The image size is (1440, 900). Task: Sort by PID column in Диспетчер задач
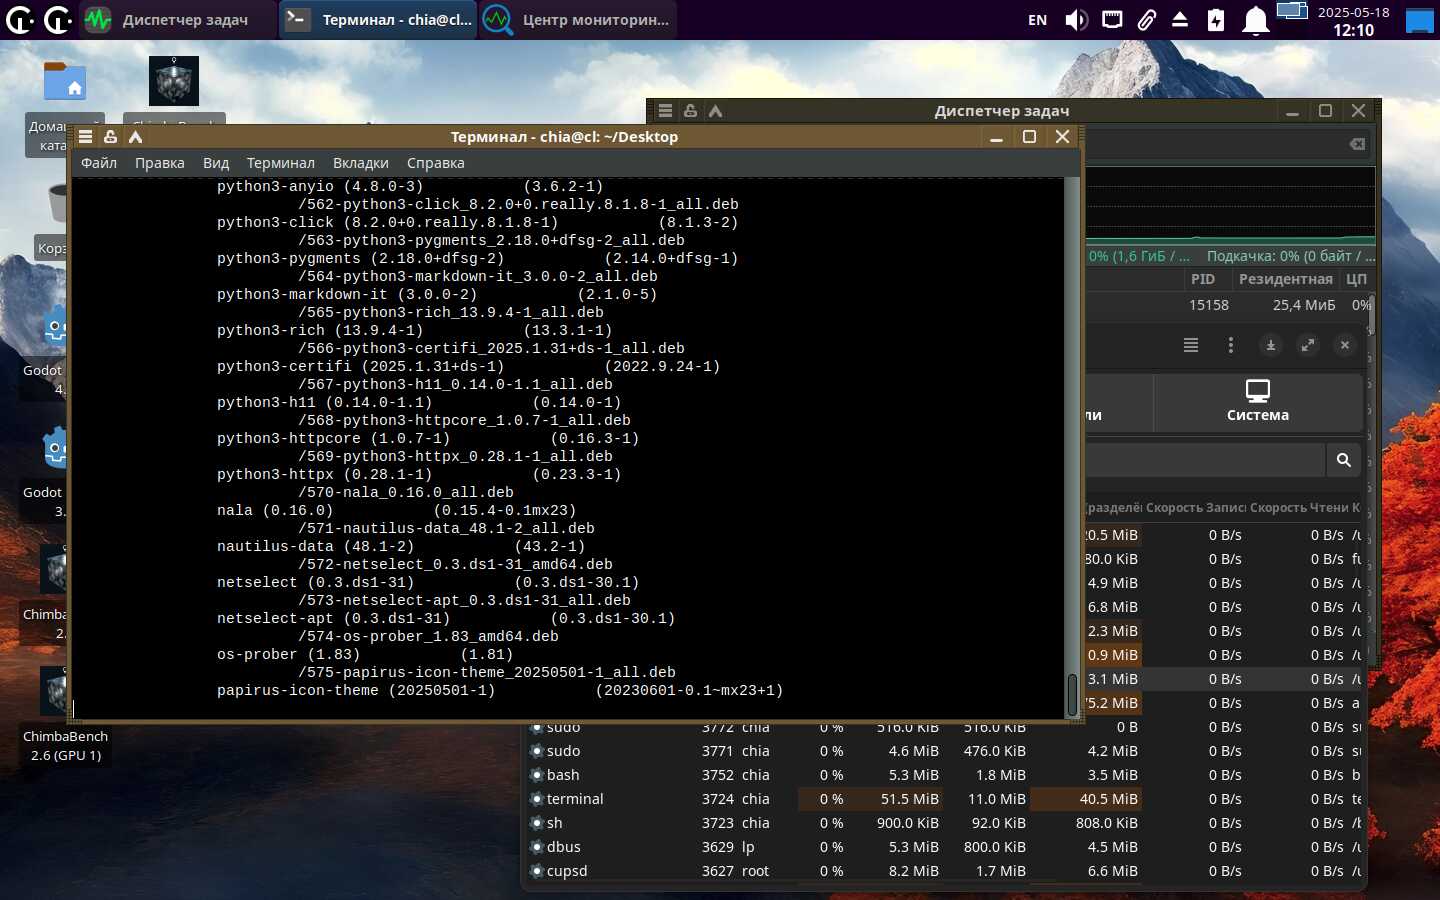[1203, 279]
